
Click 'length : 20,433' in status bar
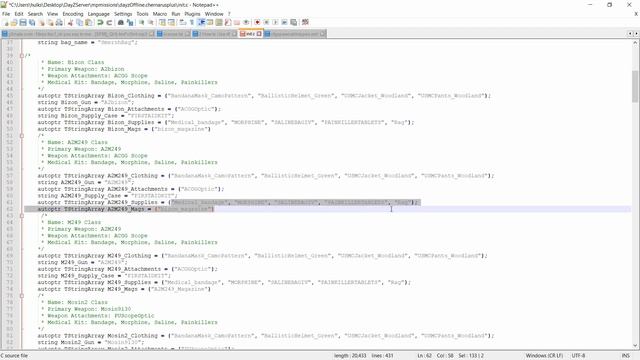pos(350,356)
